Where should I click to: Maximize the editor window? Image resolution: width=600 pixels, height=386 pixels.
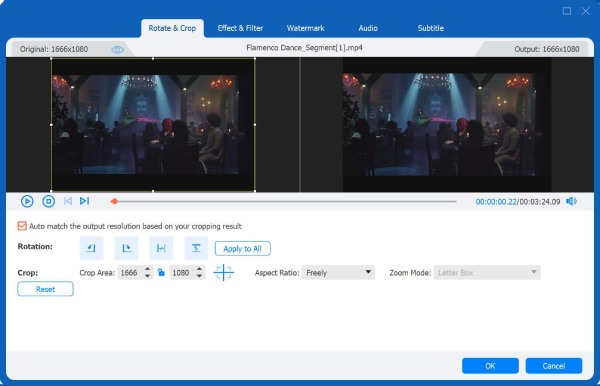(x=567, y=11)
